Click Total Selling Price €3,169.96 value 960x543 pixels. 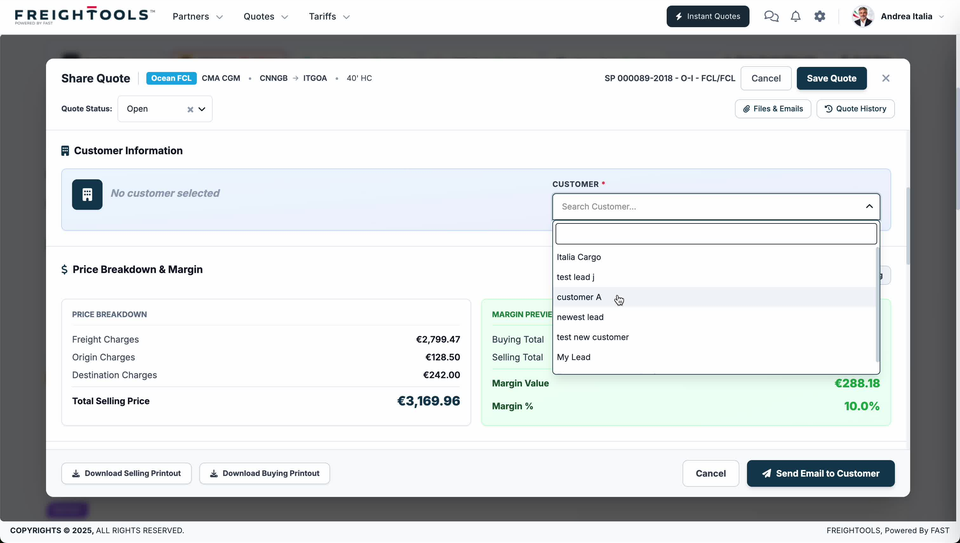coord(429,401)
